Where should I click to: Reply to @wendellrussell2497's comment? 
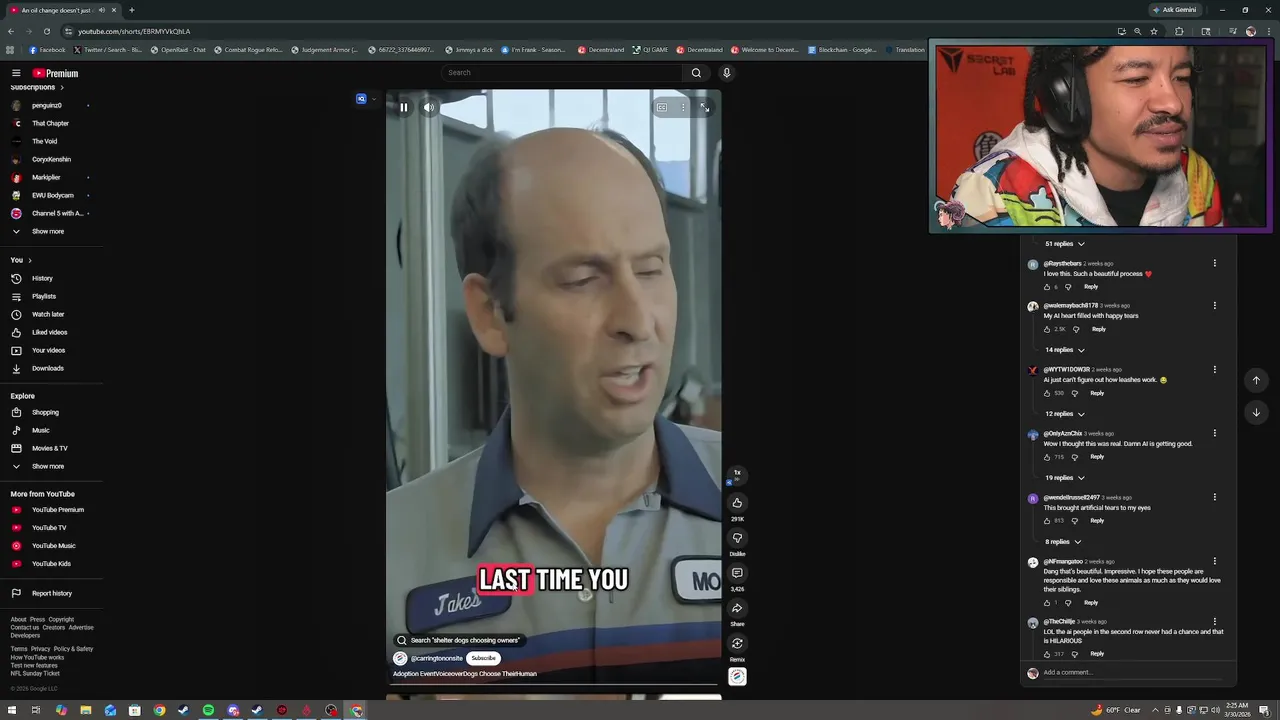(1097, 521)
